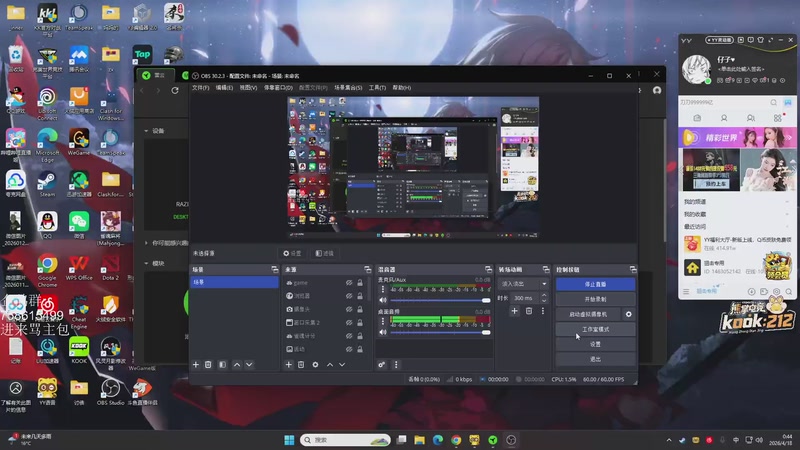800x450 pixels.
Task: Toggle visibility of the browser source
Action: tap(349, 296)
